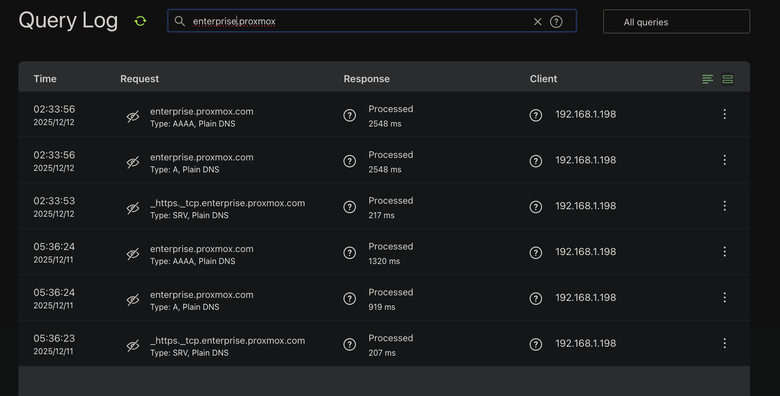Image resolution: width=780 pixels, height=396 pixels.
Task: Open three-dot menu for 05:36:24 AAAA row
Action: pyautogui.click(x=724, y=252)
